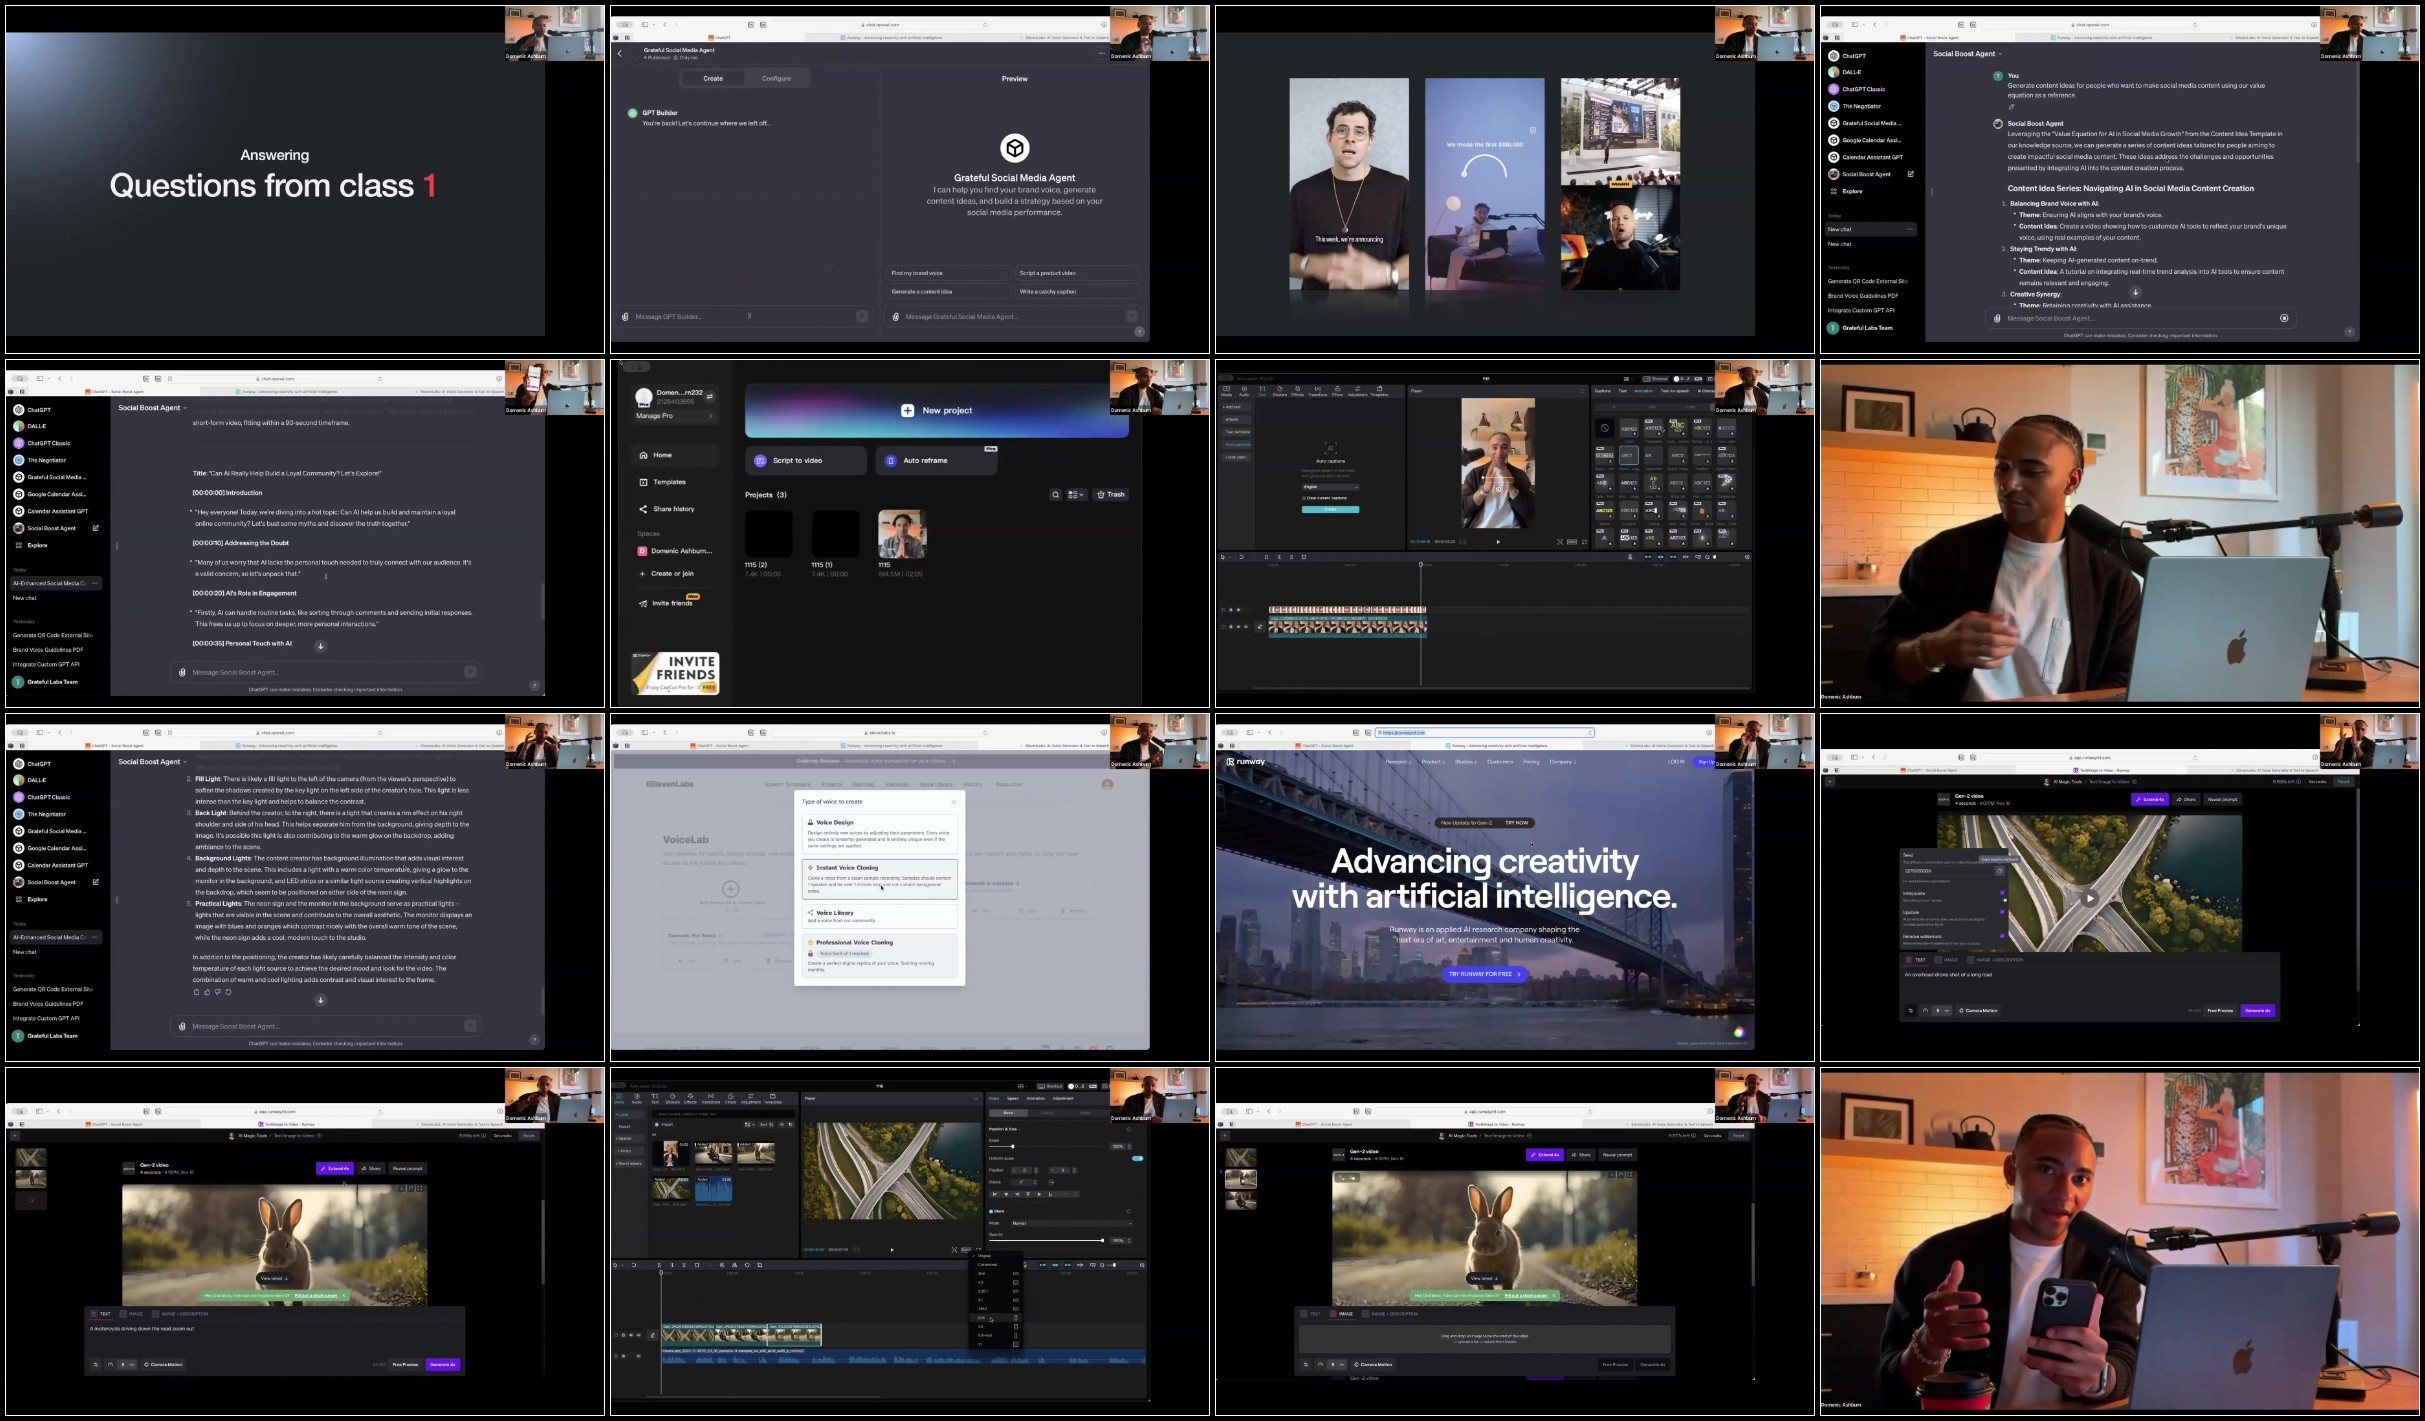Screen dimensions: 2425x1421
Task: Open the Auto reframe tool
Action: pyautogui.click(x=936, y=460)
